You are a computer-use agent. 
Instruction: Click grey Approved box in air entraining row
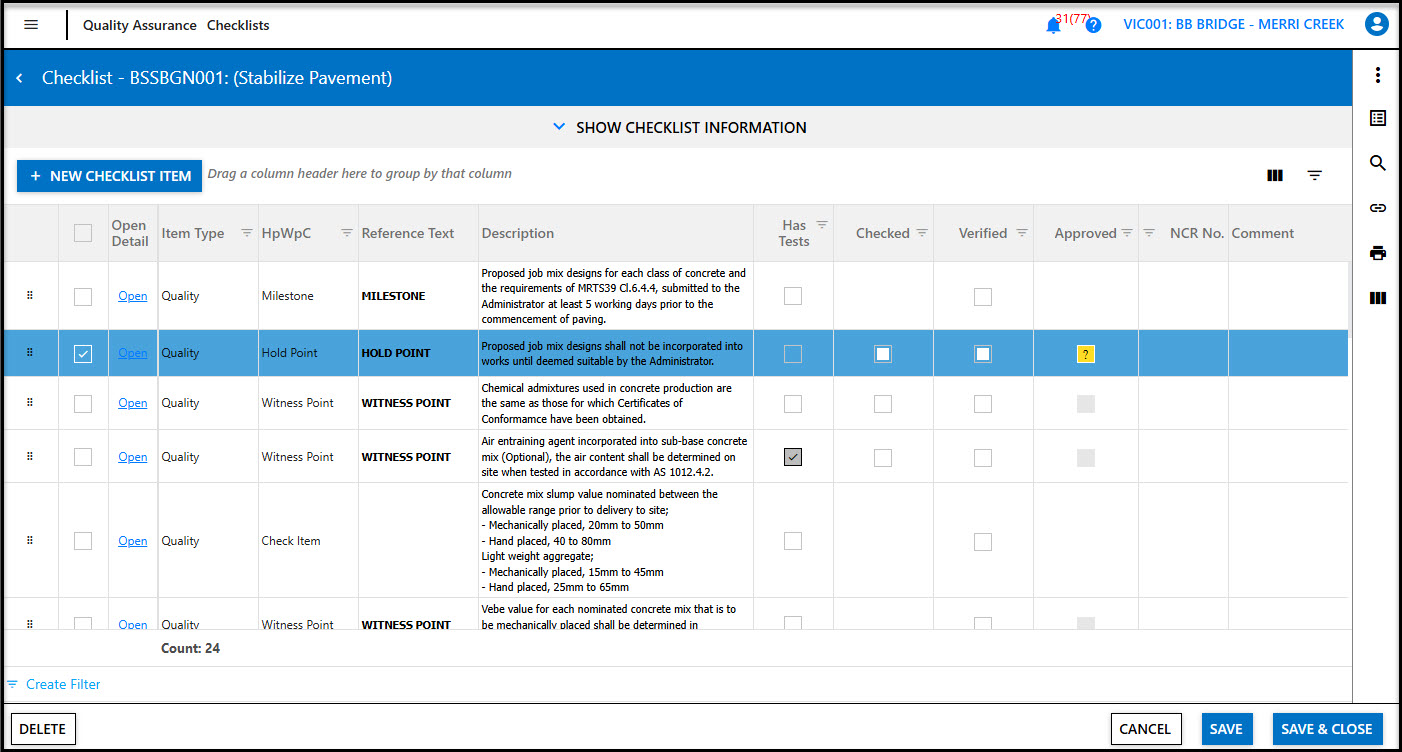coord(1086,457)
